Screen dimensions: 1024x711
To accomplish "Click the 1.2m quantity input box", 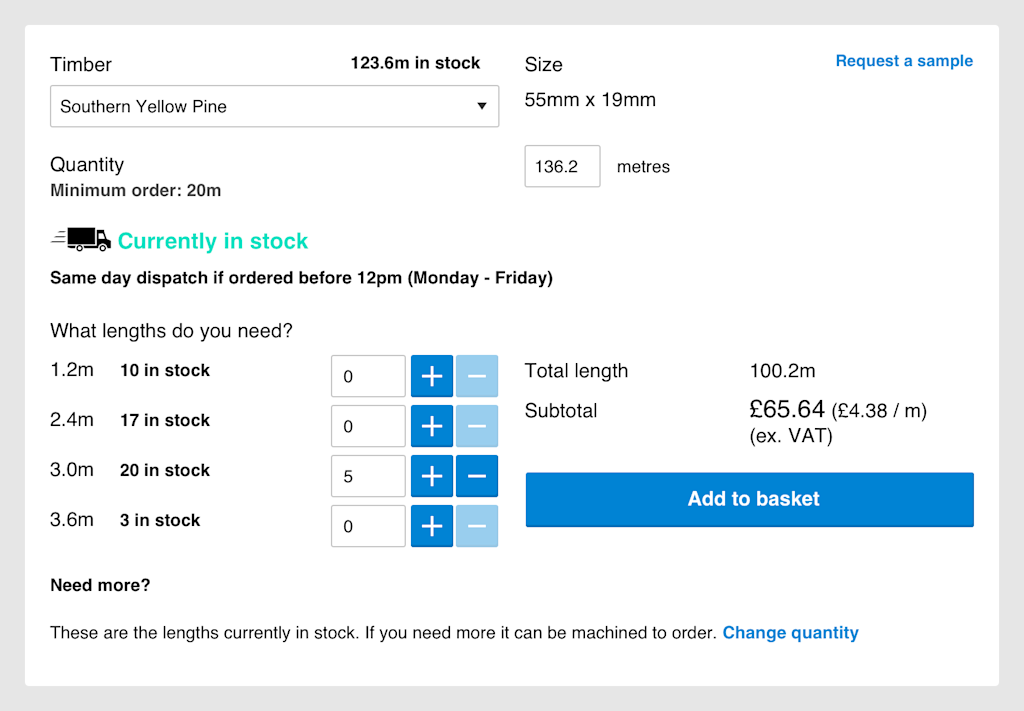I will [x=368, y=376].
